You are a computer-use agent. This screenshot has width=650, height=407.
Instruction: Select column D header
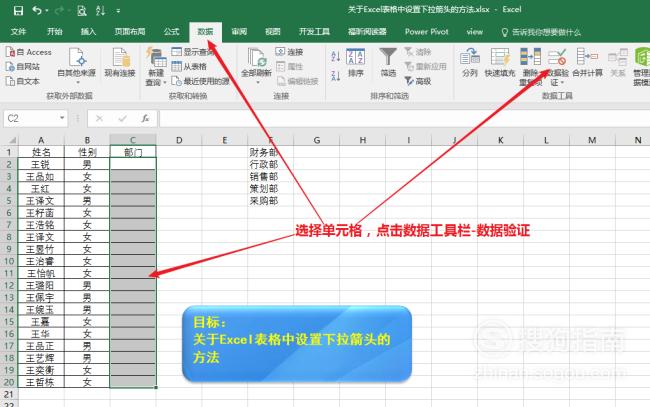click(x=179, y=140)
